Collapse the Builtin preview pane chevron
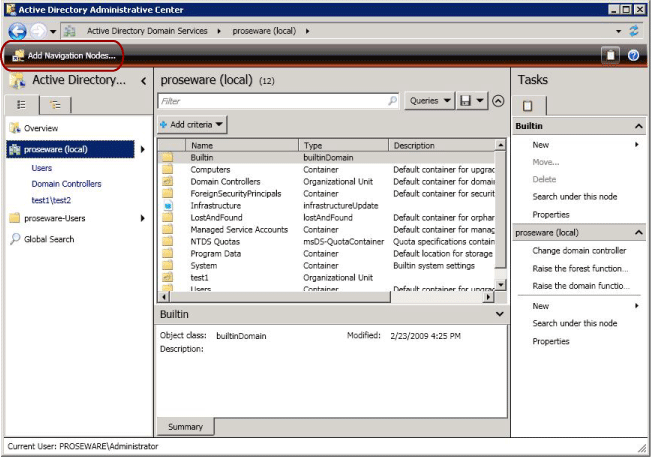The width and height of the screenshot is (651, 457). [x=499, y=314]
